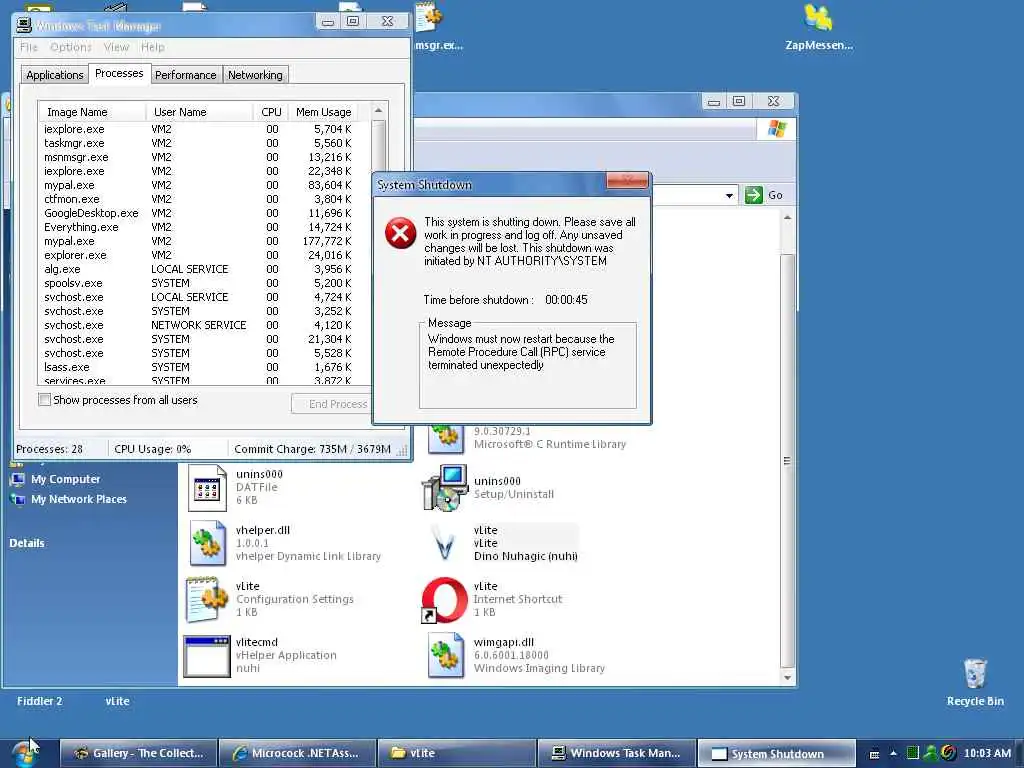Click the keyboard tray icon on taskbar
This screenshot has width=1024, height=768.
coord(874,754)
